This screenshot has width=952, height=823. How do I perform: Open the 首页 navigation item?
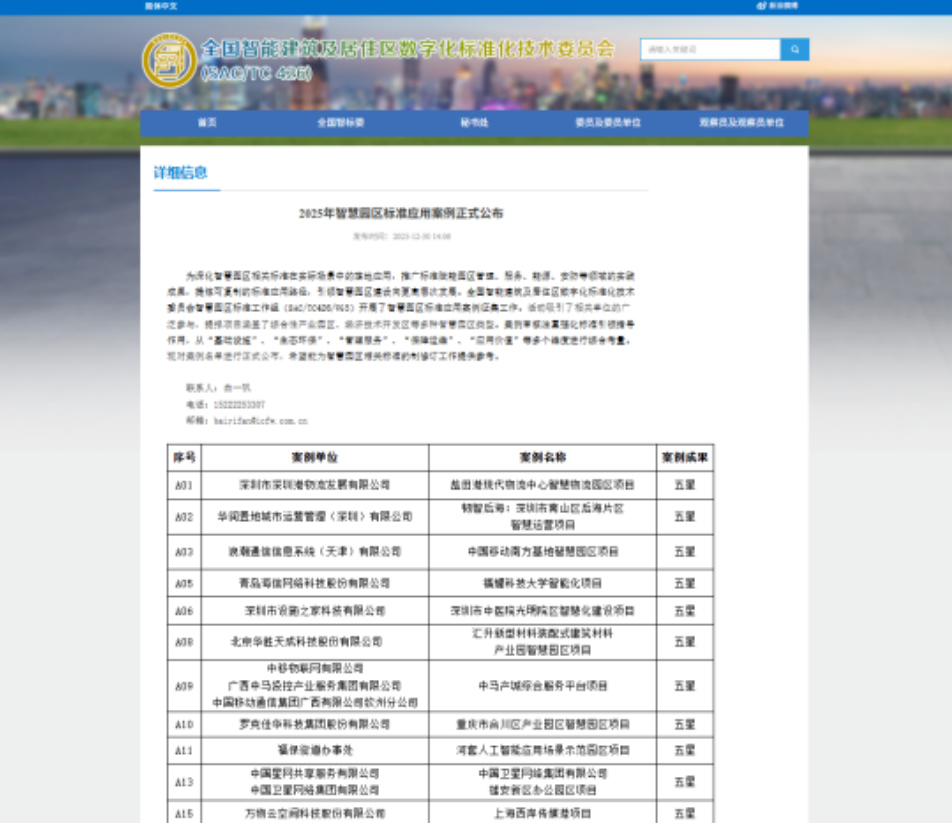point(207,123)
